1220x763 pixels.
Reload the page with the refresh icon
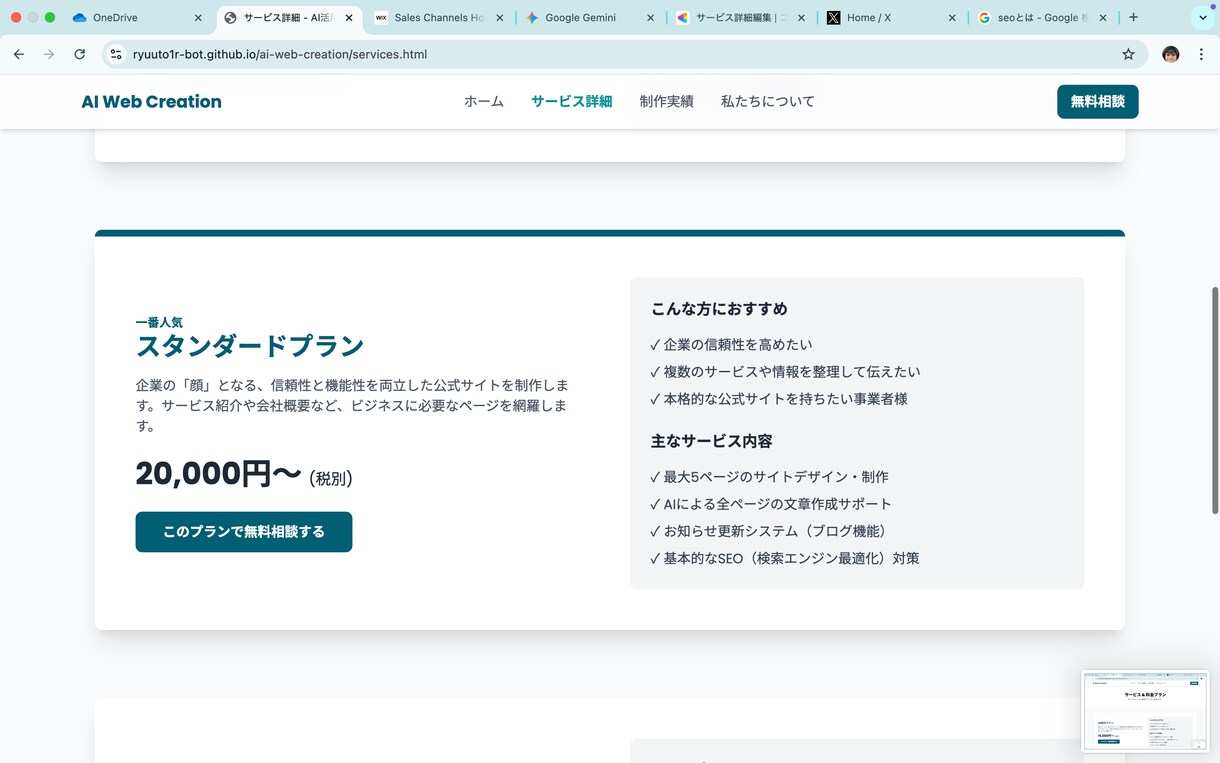(x=80, y=54)
